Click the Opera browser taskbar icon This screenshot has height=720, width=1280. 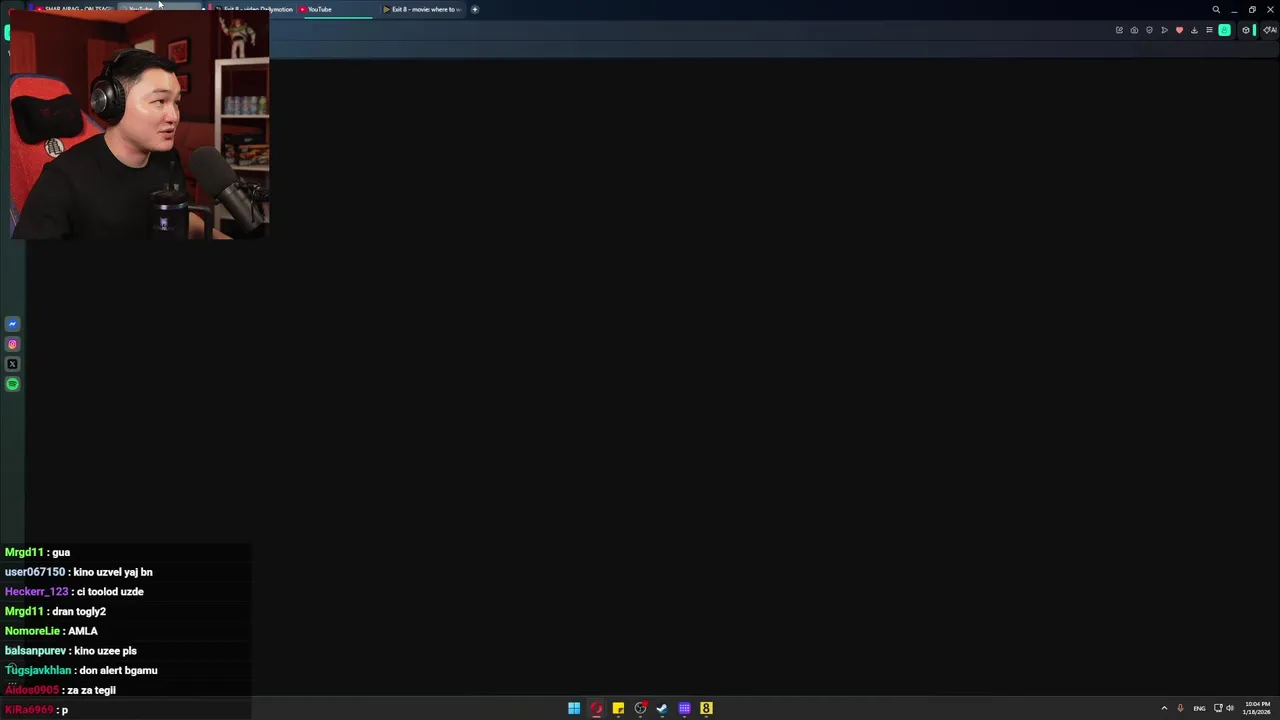pos(596,708)
